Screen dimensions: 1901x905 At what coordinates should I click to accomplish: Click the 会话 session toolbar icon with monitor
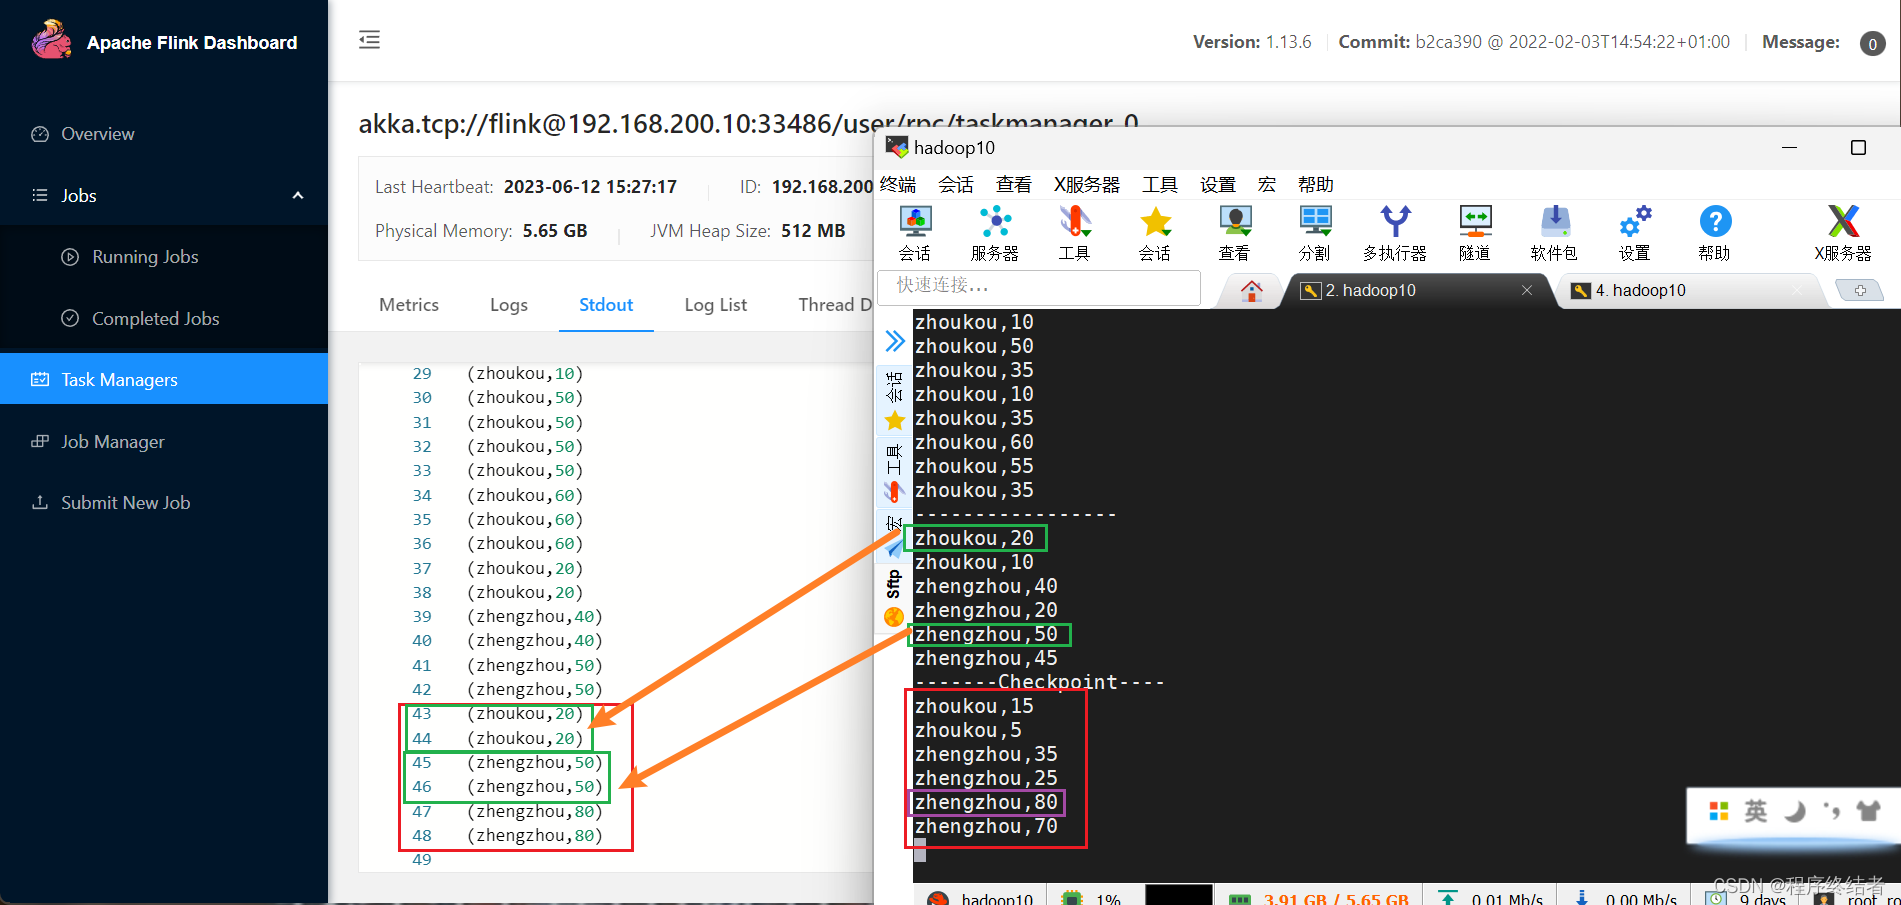[915, 233]
